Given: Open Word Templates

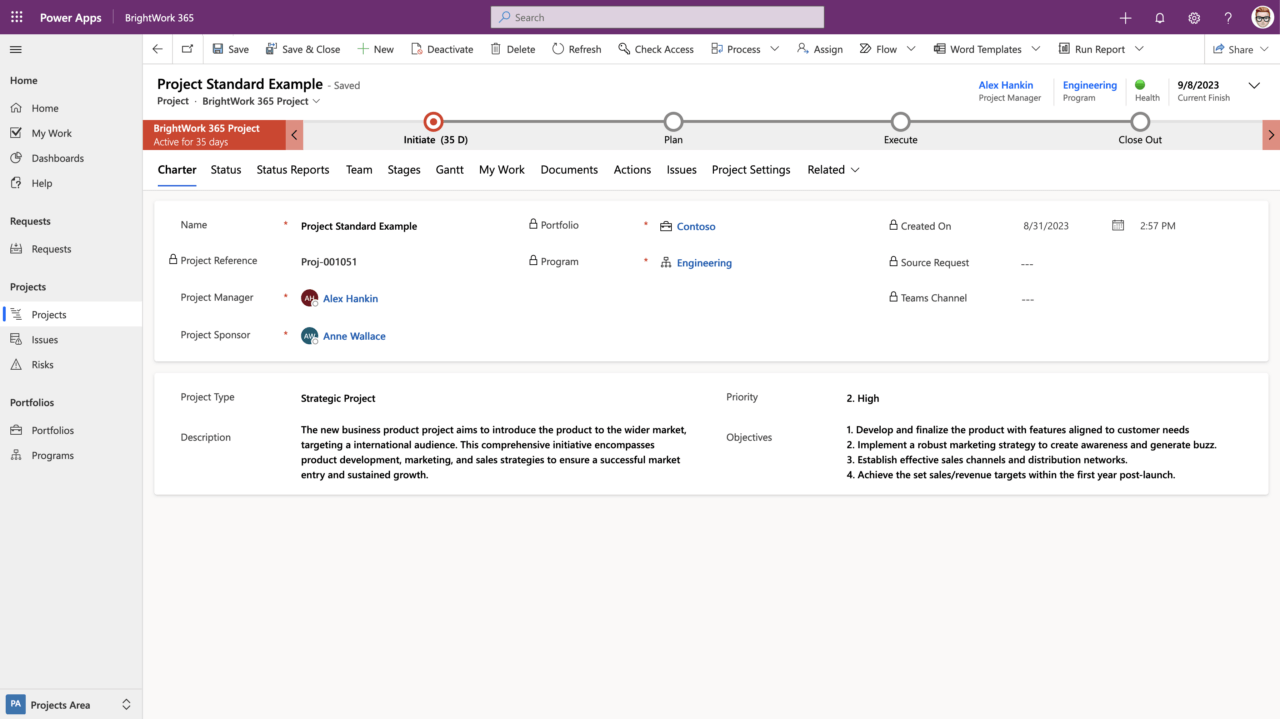Looking at the screenshot, I should click(980, 48).
